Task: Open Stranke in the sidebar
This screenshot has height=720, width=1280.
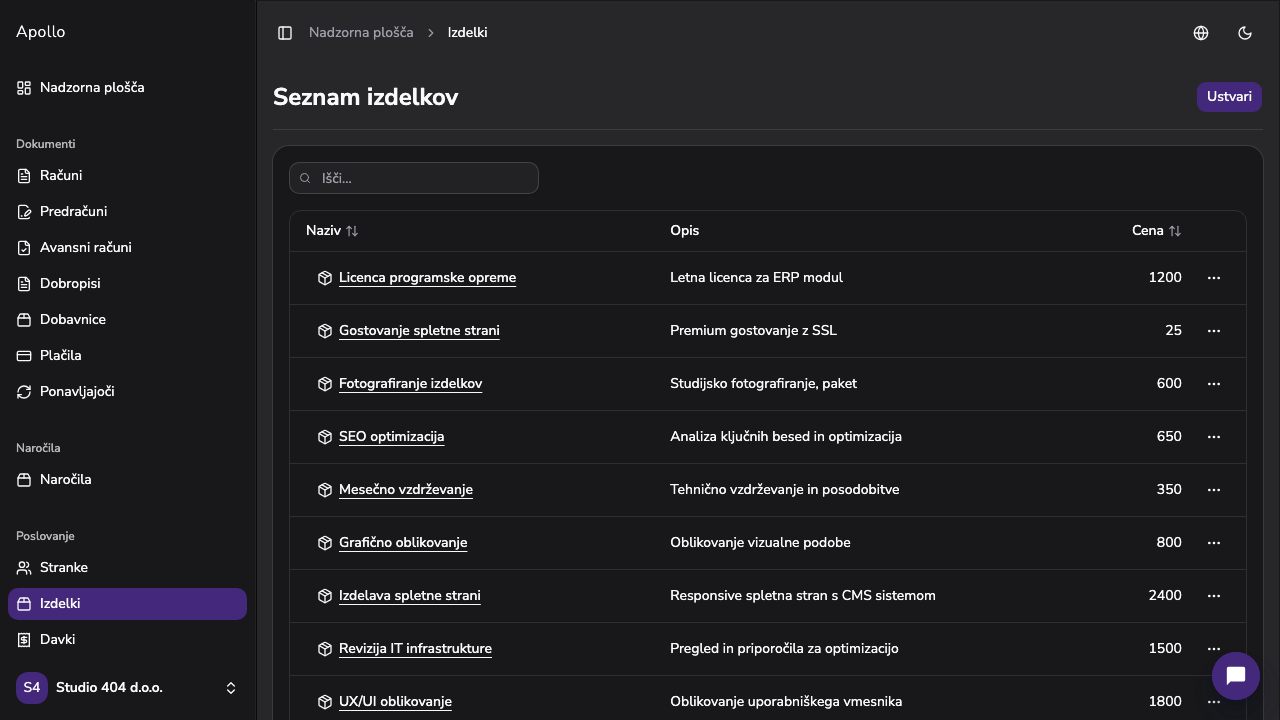Action: [x=127, y=568]
